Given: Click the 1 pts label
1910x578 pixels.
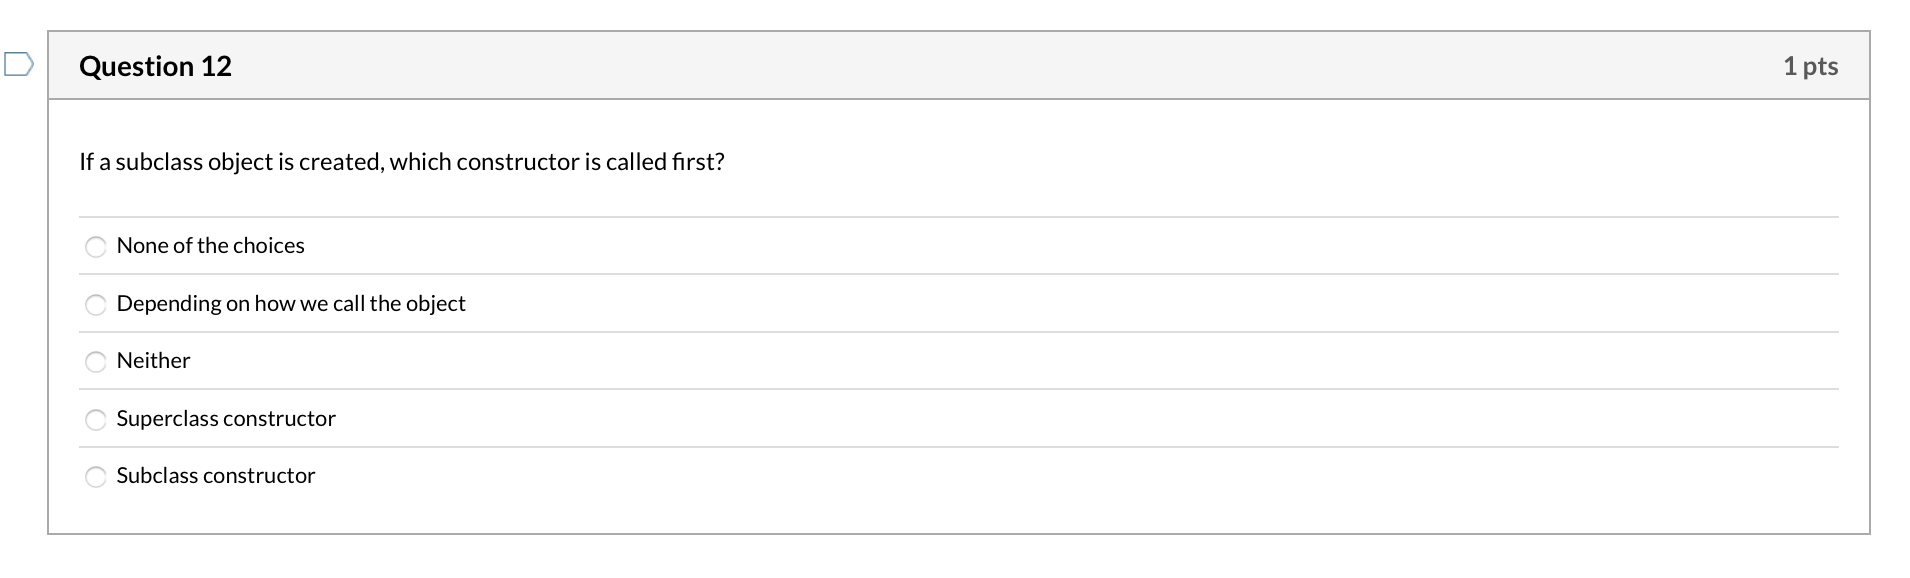Looking at the screenshot, I should [1811, 66].
